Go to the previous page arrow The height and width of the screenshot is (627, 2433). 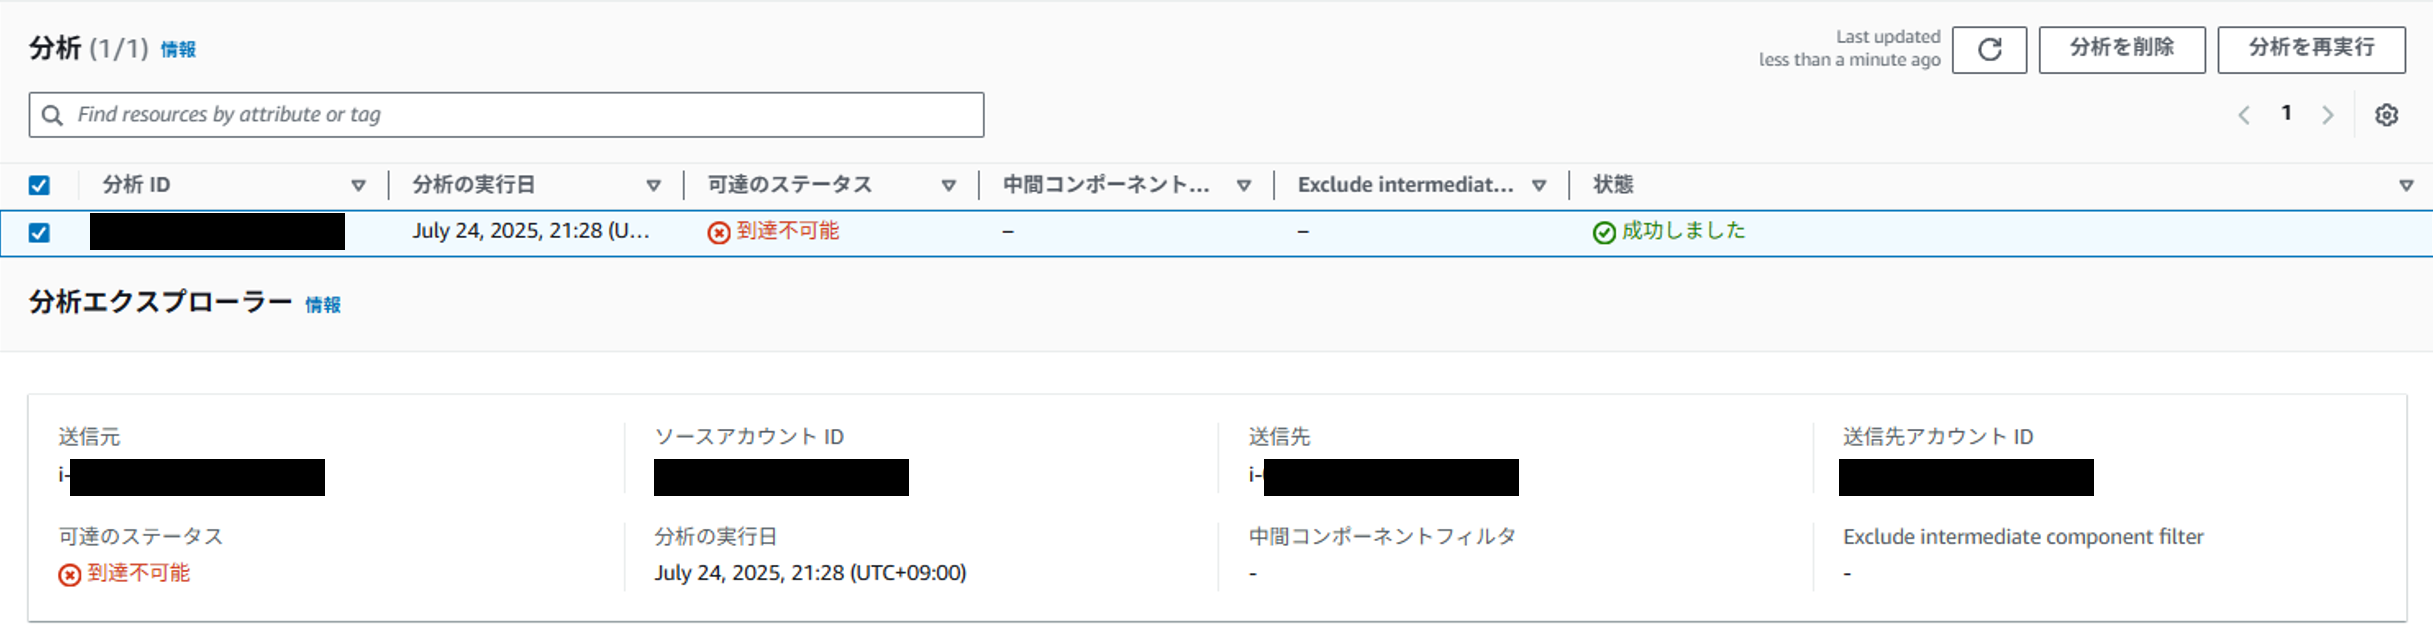[2244, 115]
